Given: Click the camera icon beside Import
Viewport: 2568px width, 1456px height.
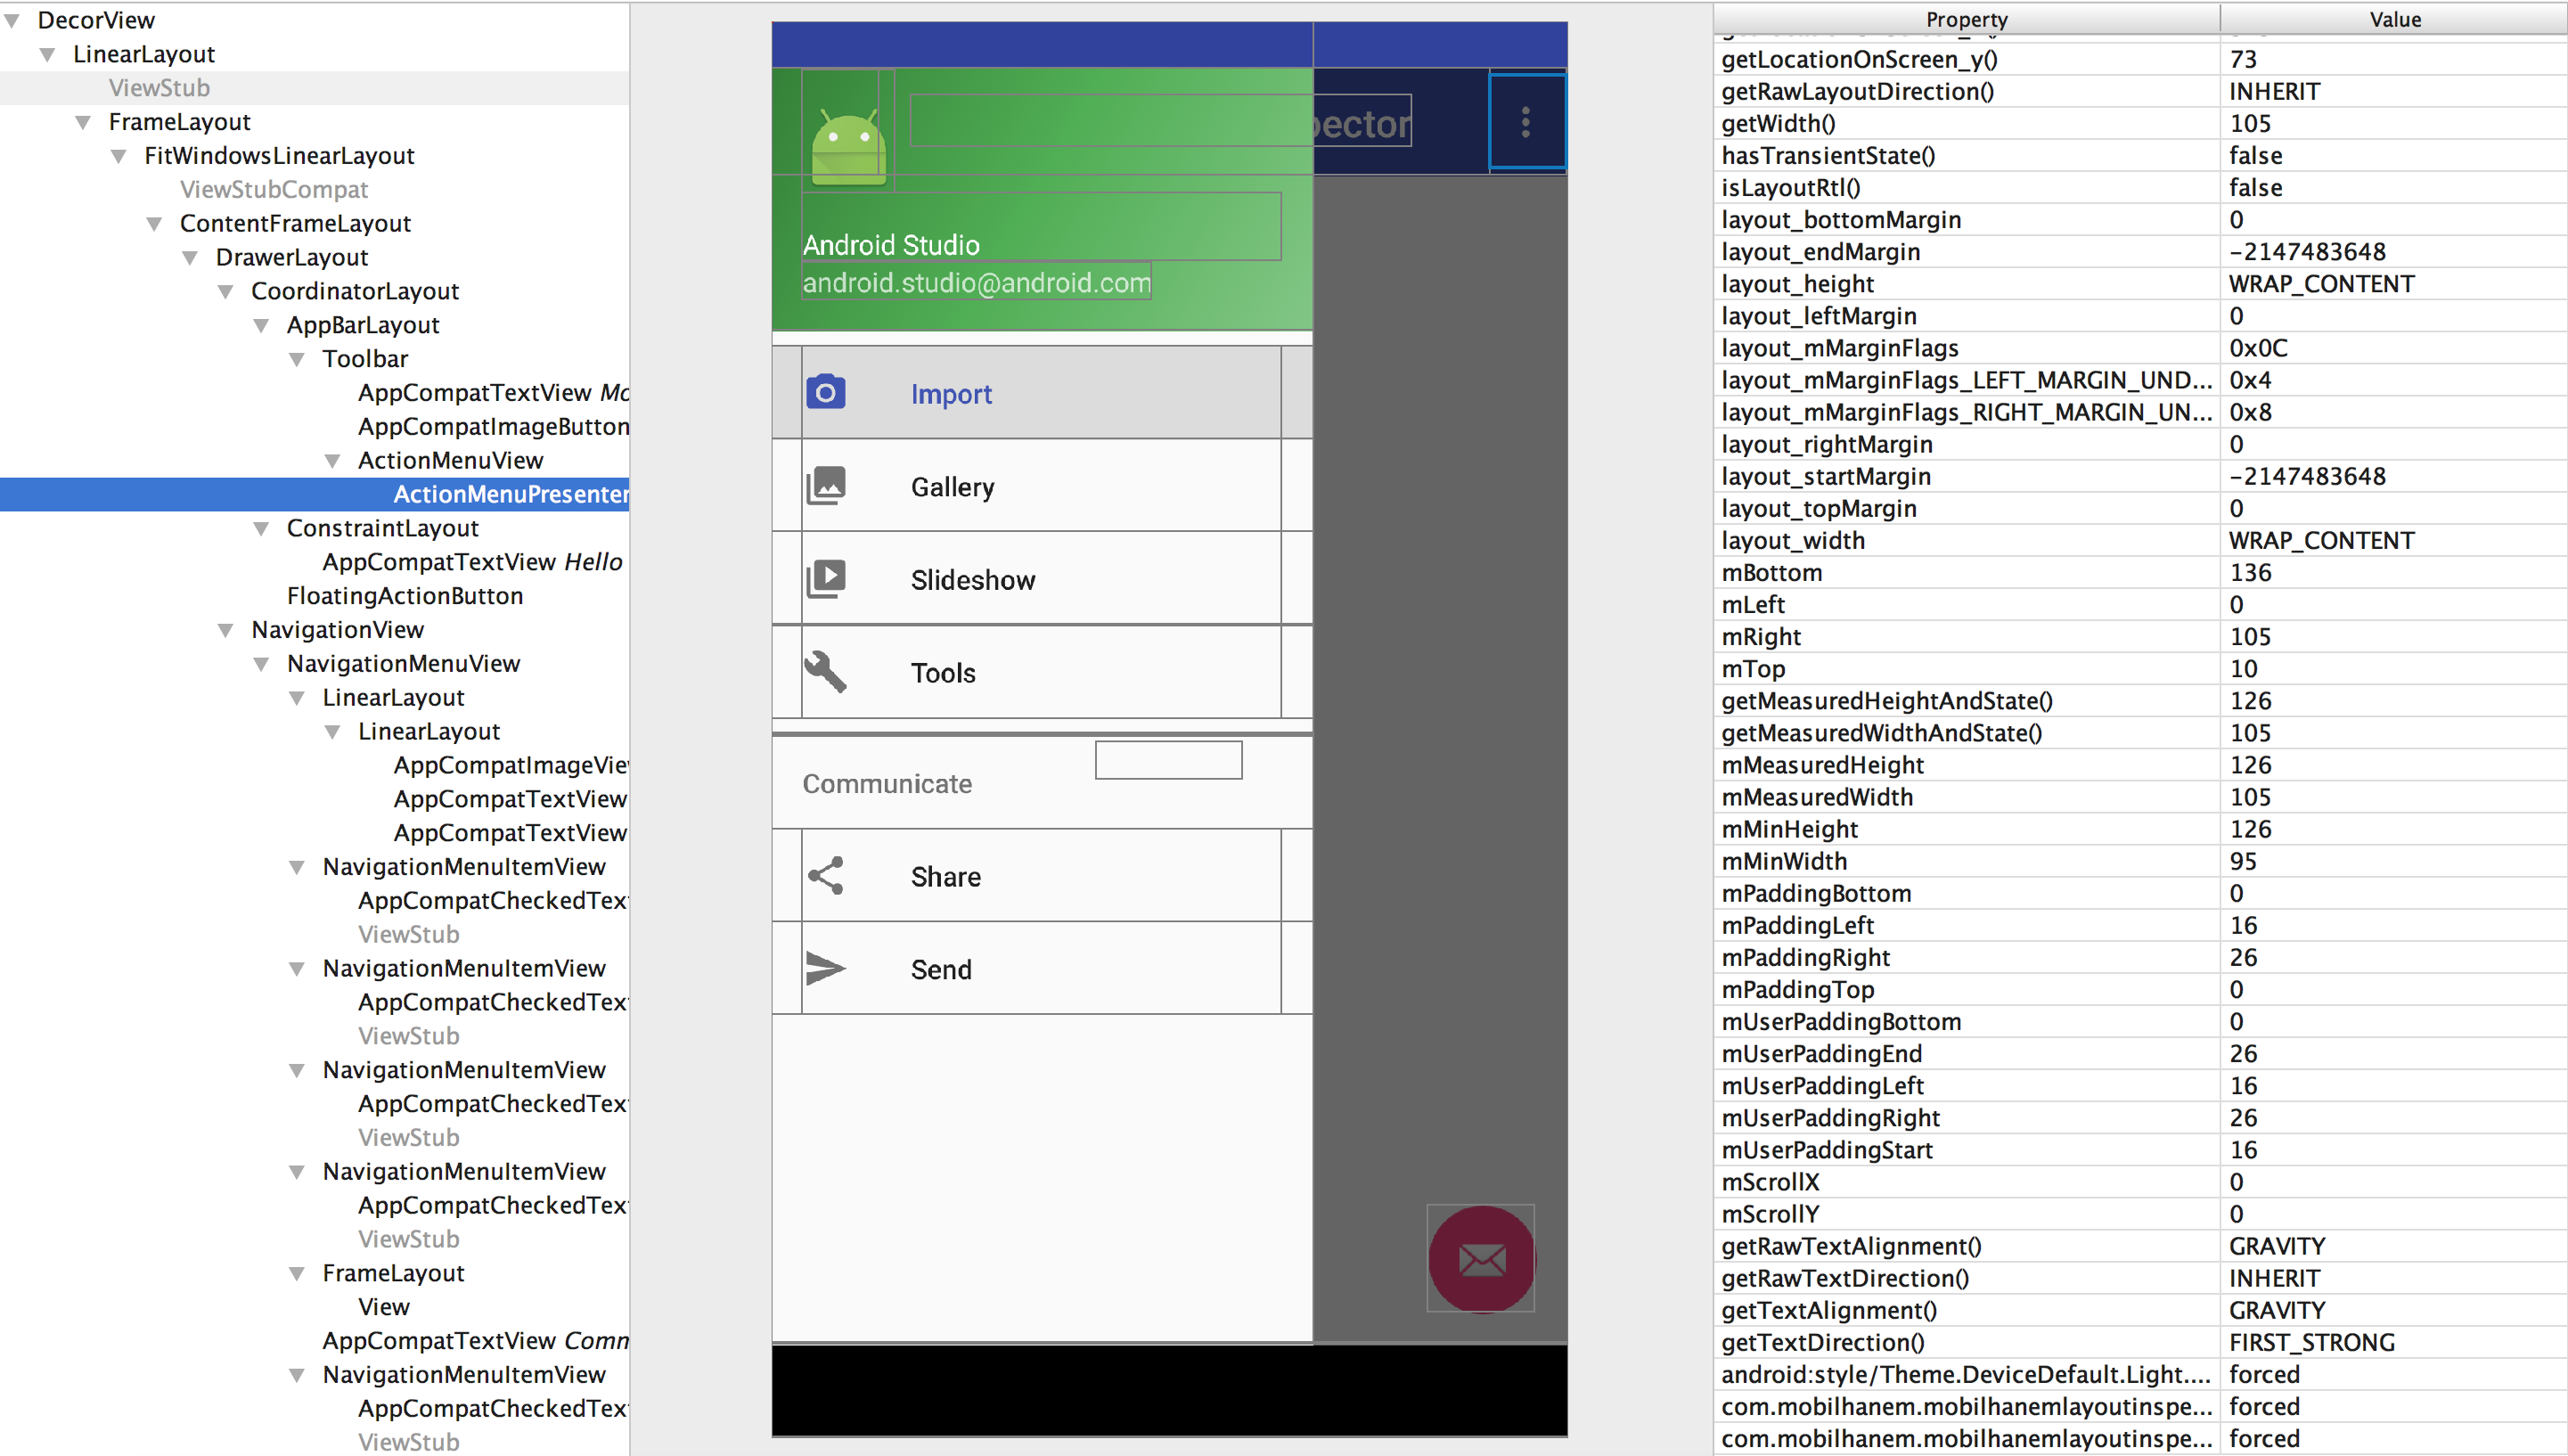Looking at the screenshot, I should click(826, 393).
